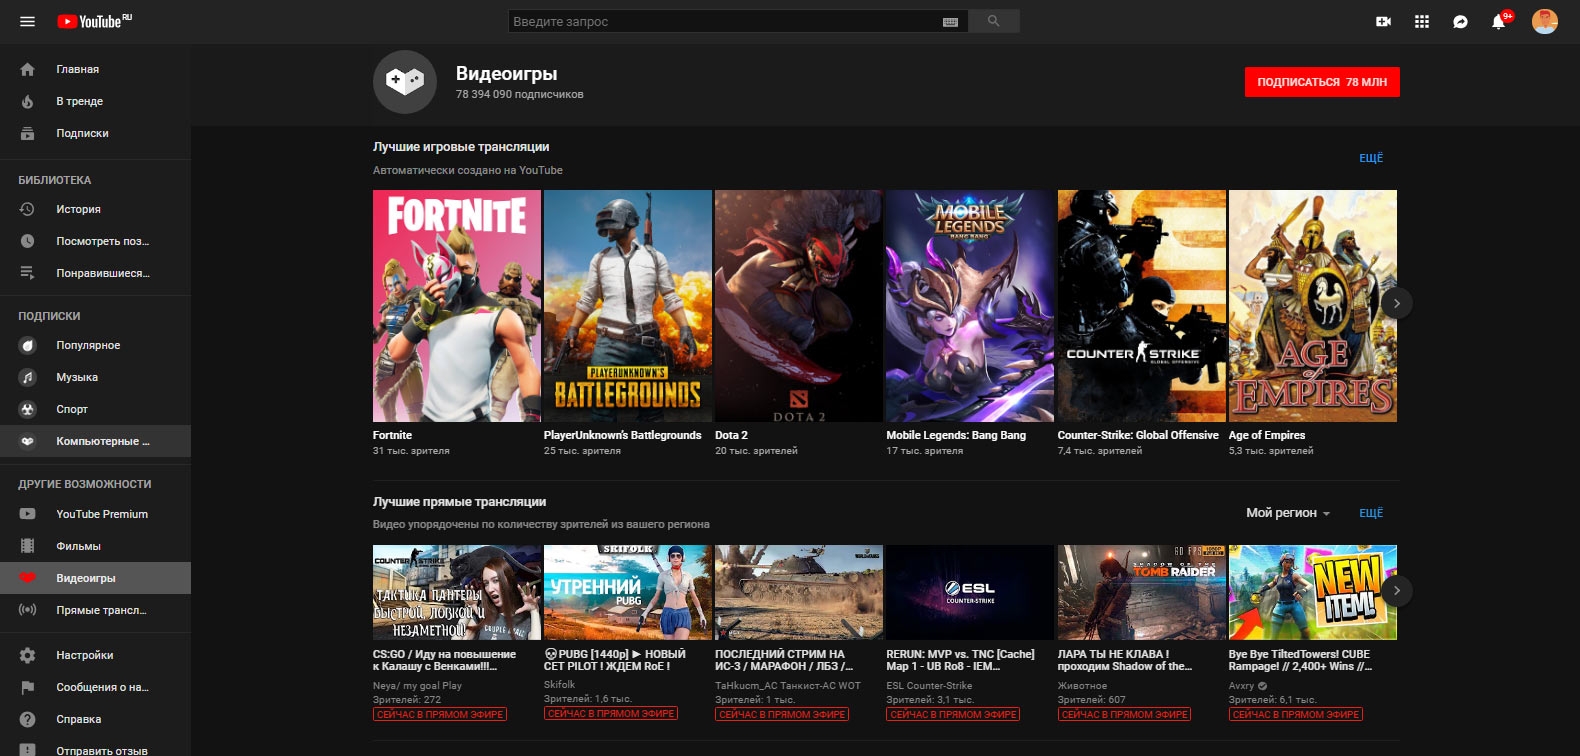The height and width of the screenshot is (756, 1580).
Task: Open the notifications bell
Action: coord(1498,21)
